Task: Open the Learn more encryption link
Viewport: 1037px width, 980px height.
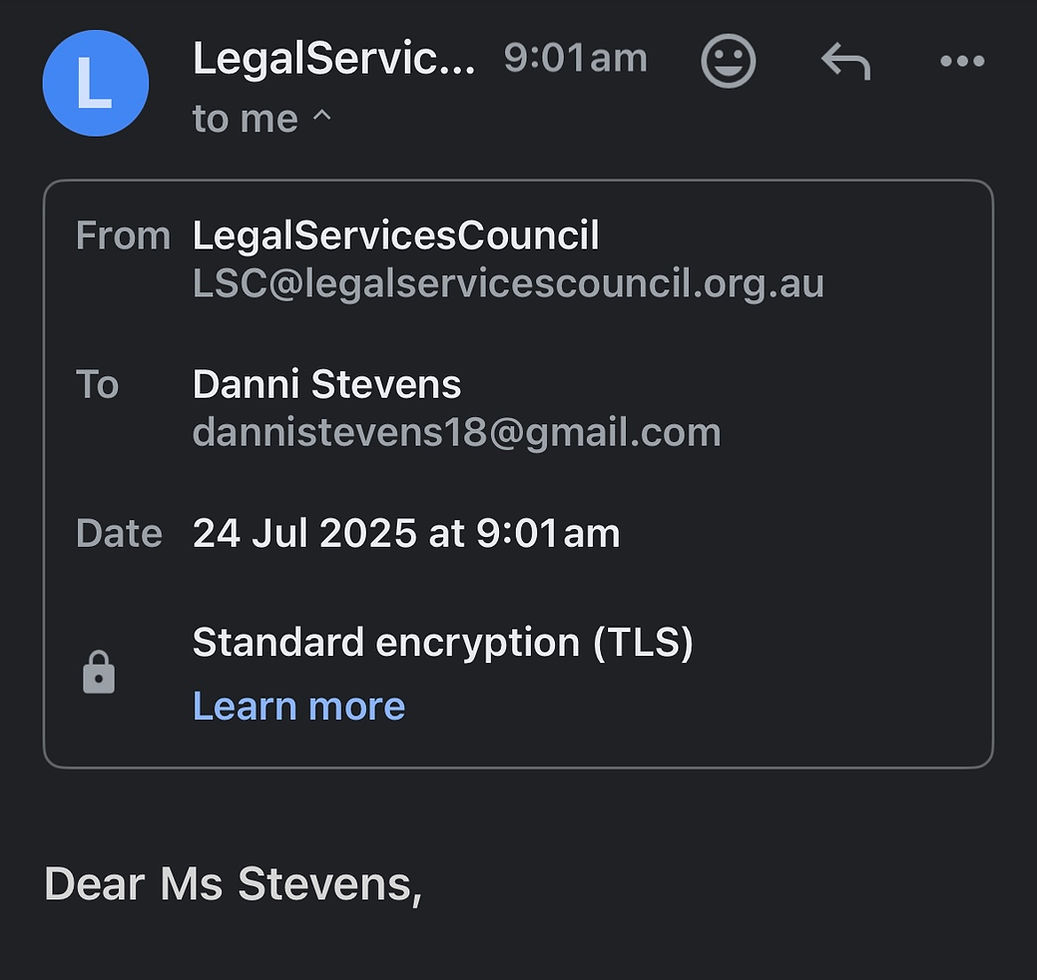Action: [298, 706]
